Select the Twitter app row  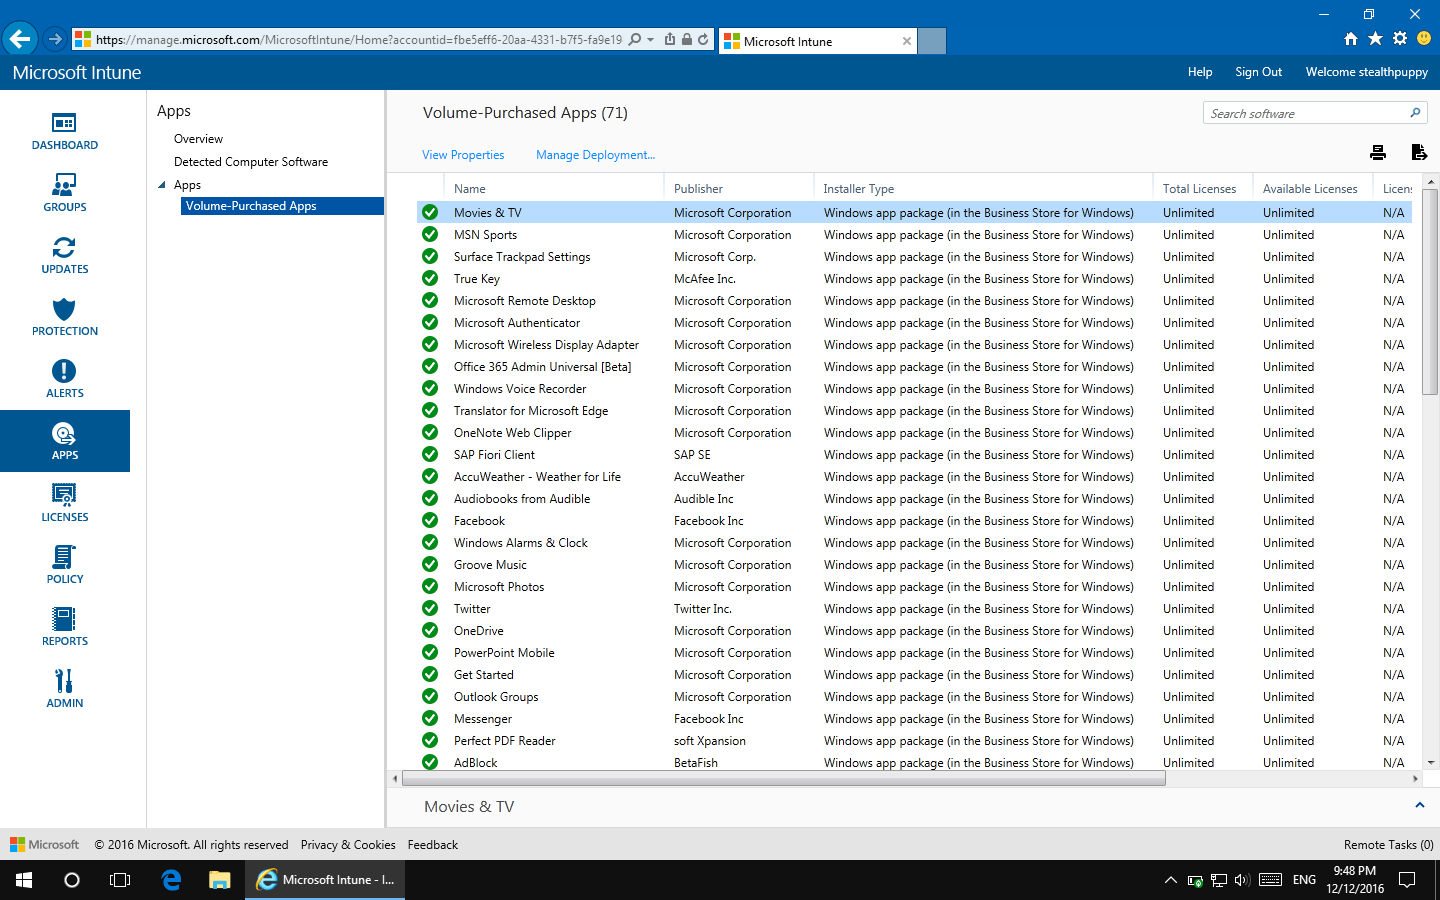tap(914, 609)
